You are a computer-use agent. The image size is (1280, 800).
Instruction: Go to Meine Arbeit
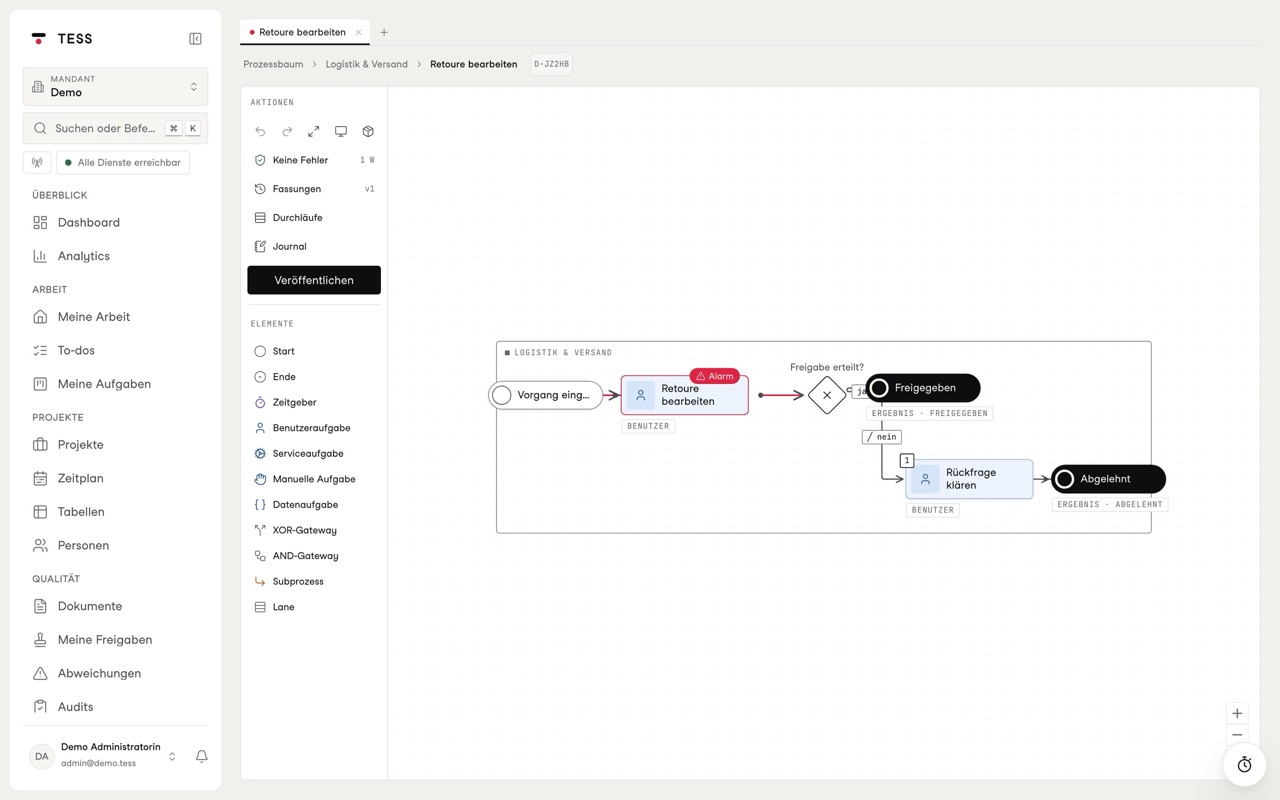[x=115, y=317]
